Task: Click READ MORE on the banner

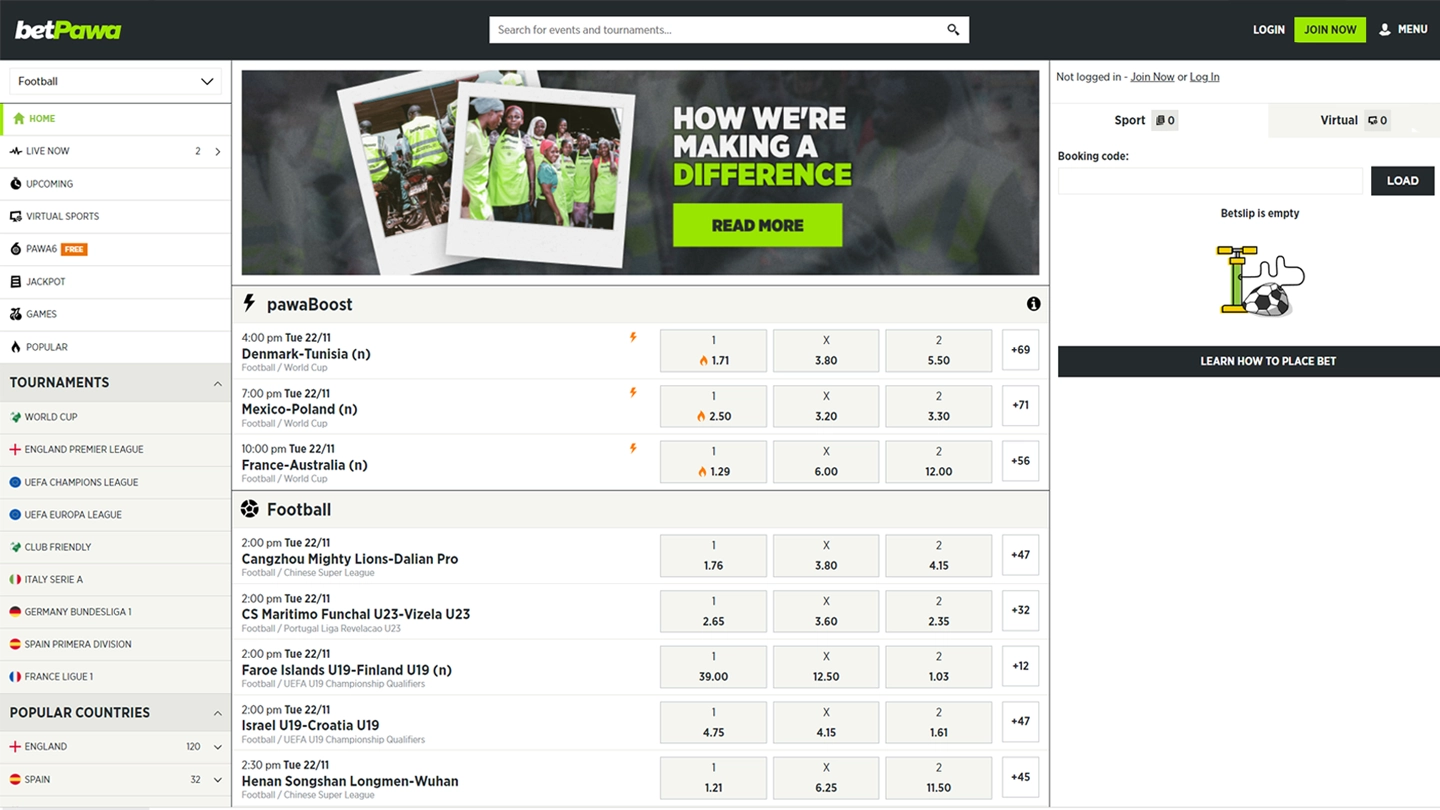Action: 757,225
